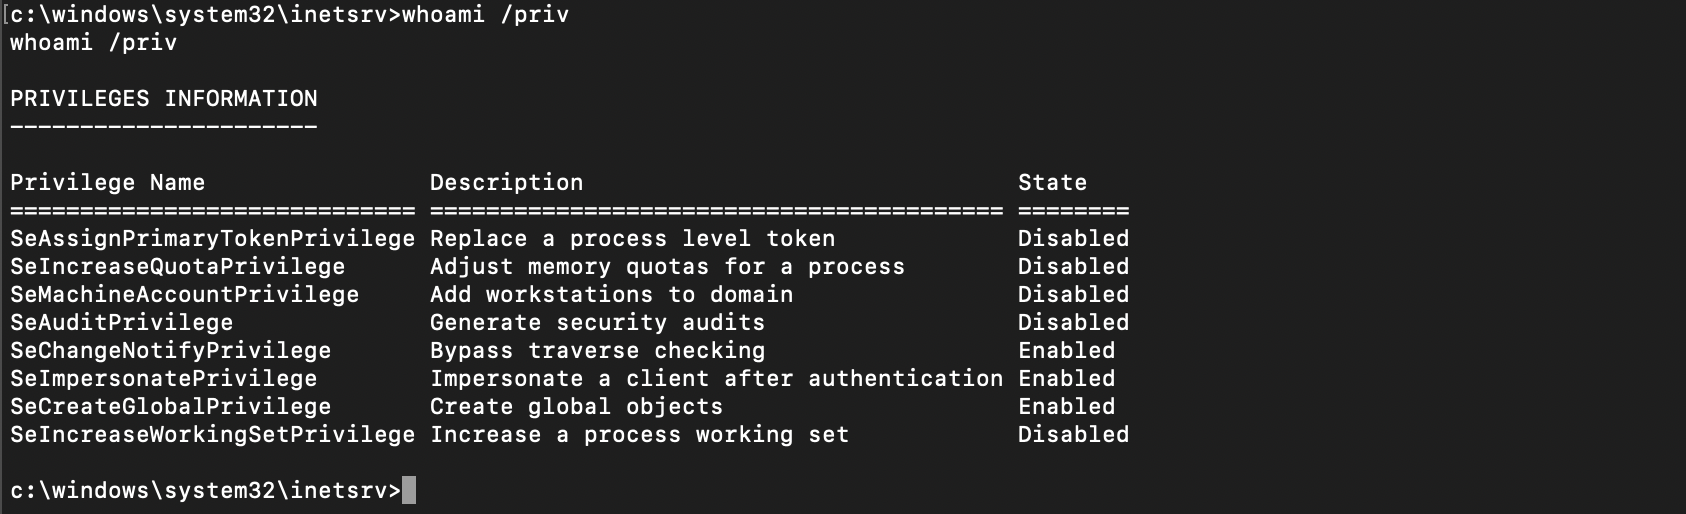Click the SeCreateGlobalPrivilege entry
The width and height of the screenshot is (1686, 514).
coord(171,407)
